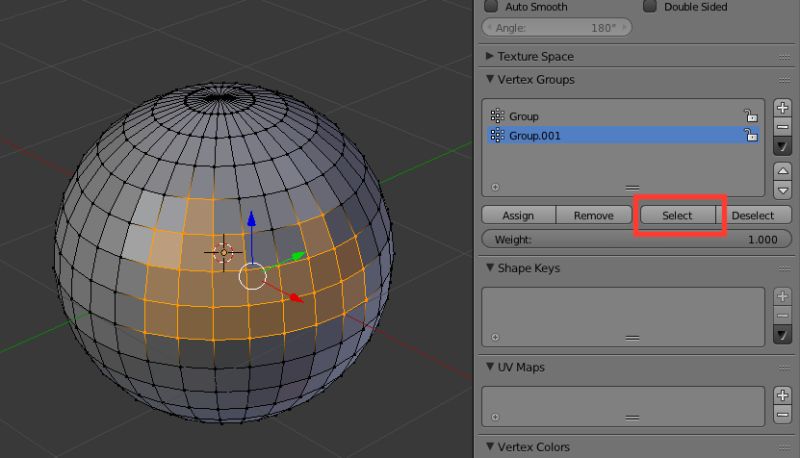Add a new vertex group with plus icon
This screenshot has height=458, width=800.
pos(782,108)
